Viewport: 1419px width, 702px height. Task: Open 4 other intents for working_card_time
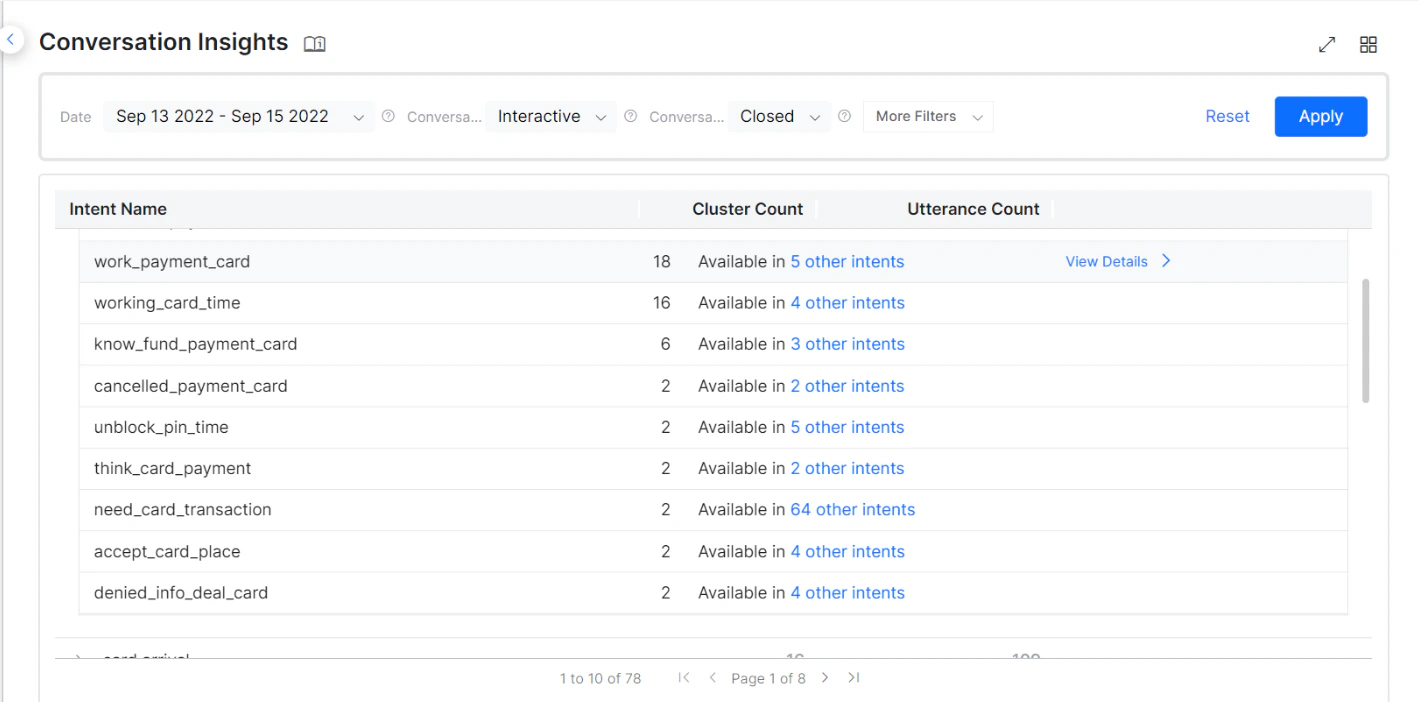(847, 303)
